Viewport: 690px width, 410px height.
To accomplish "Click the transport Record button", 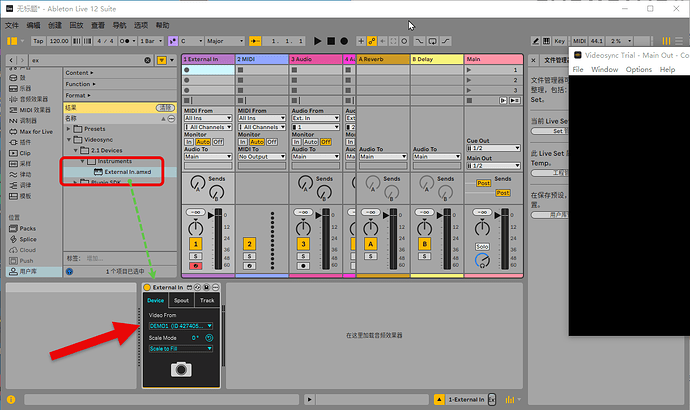I will 345,41.
